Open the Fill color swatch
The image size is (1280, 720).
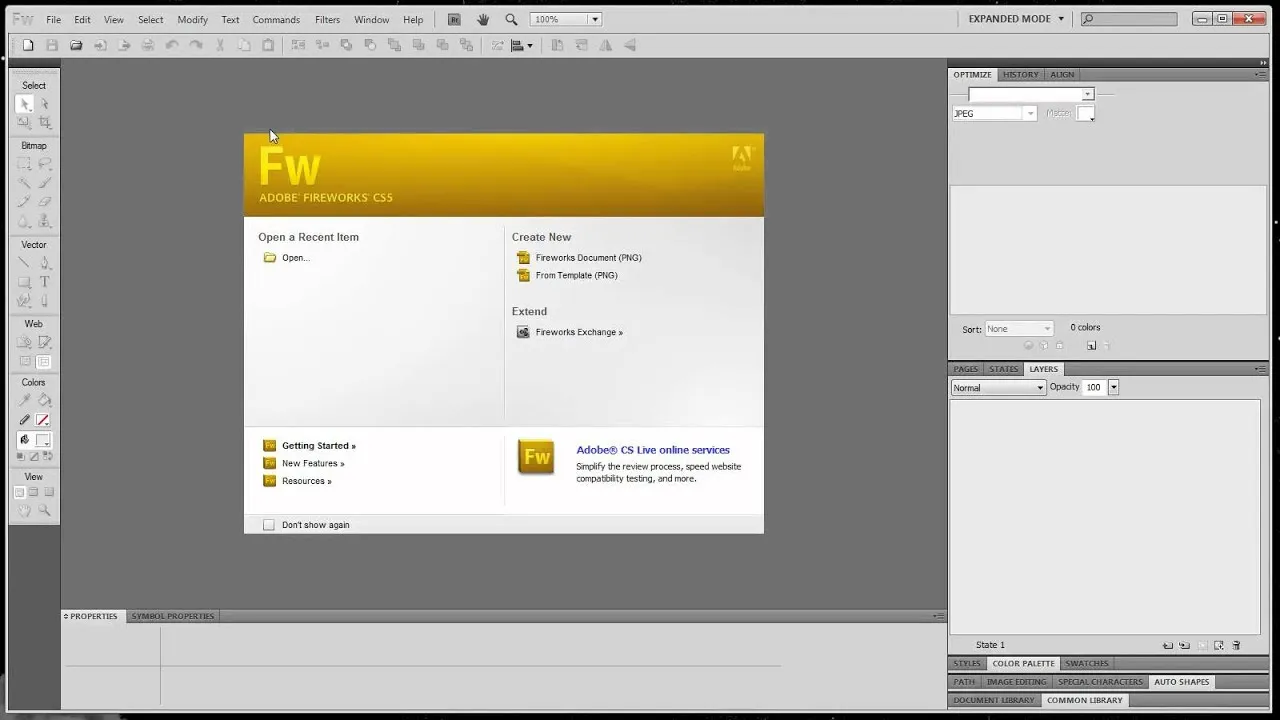coord(43,440)
